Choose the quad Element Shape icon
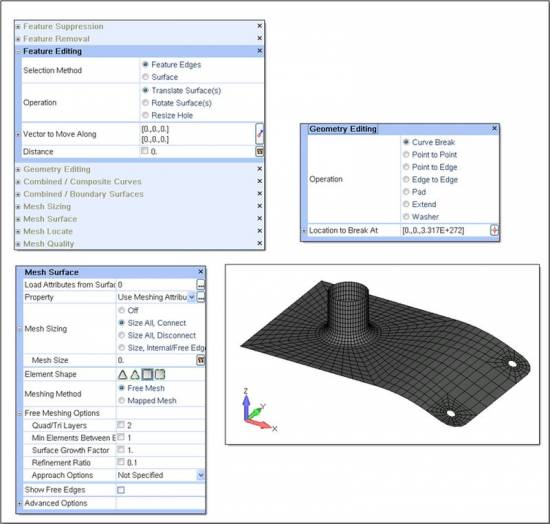The height and width of the screenshot is (524, 550). point(147,375)
